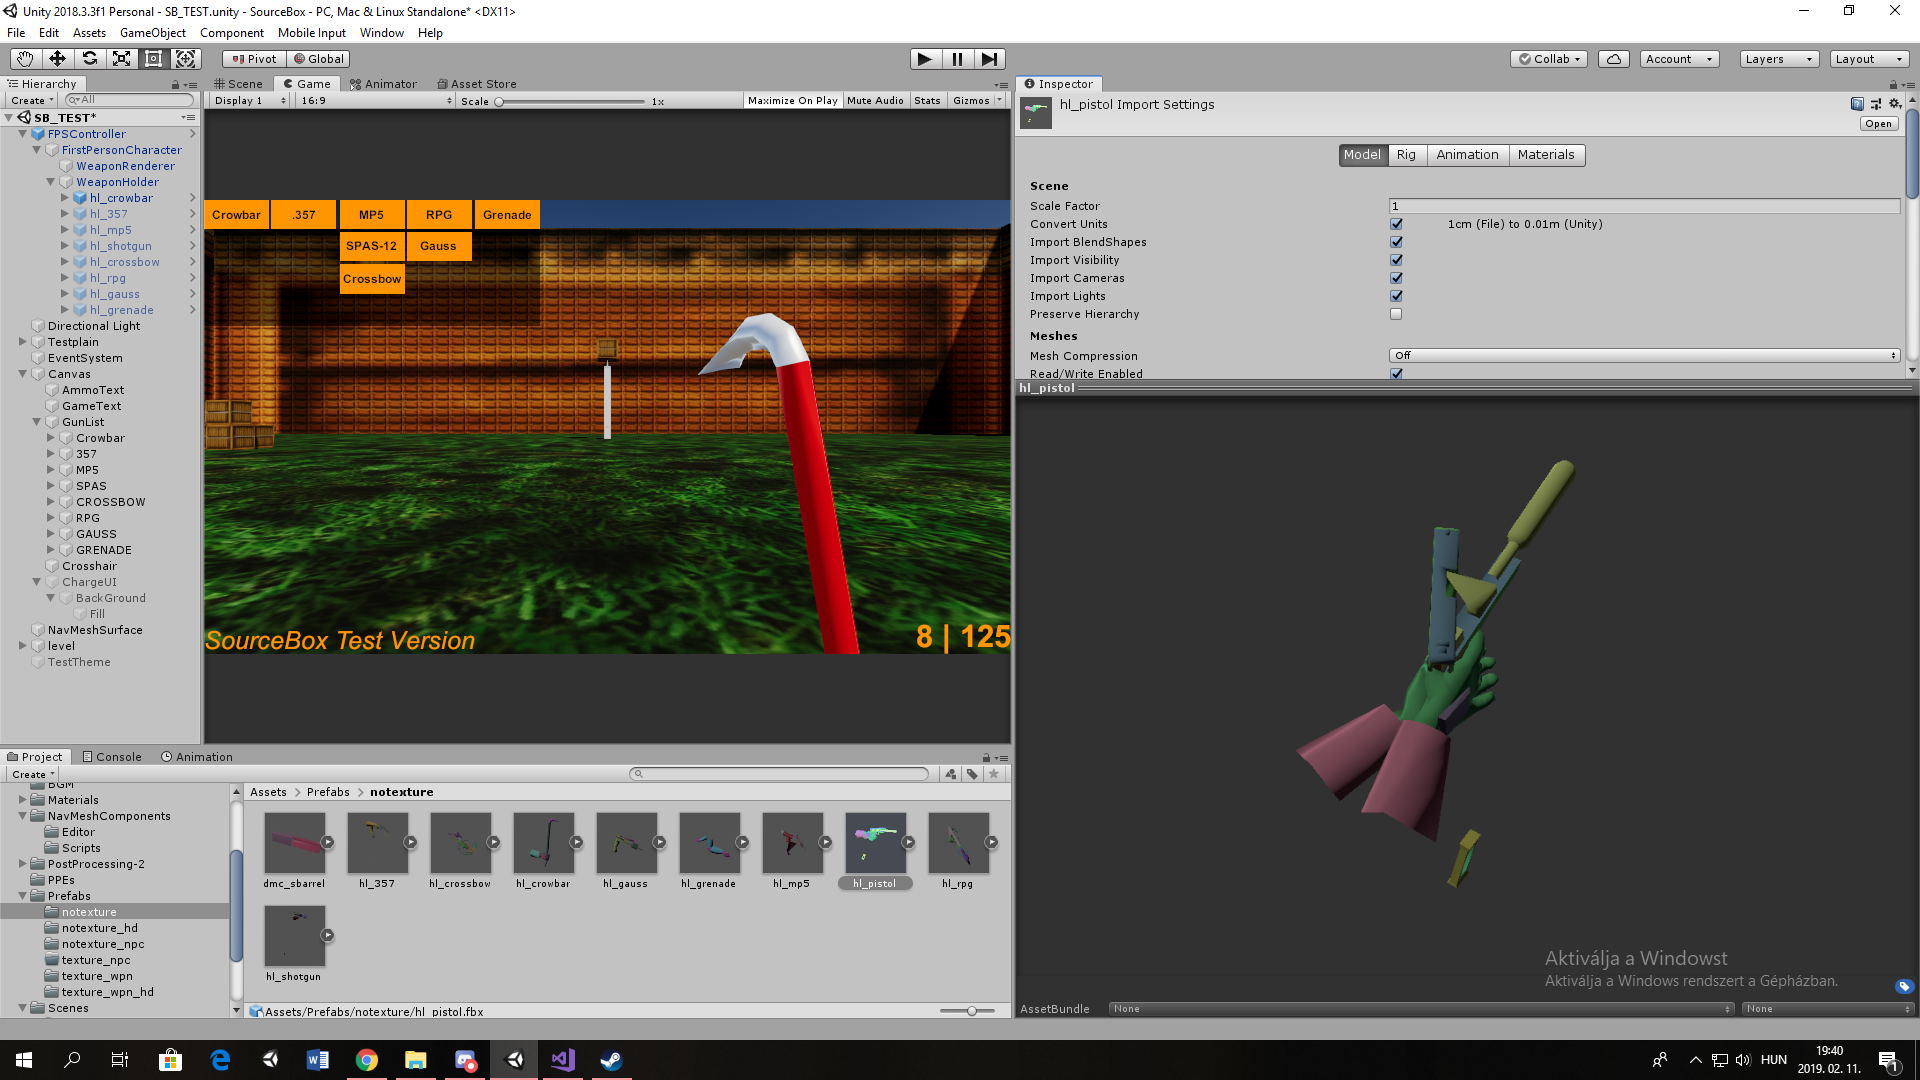Expand the hl_pistol asset sub-objects arrow
This screenshot has height=1080, width=1920.
coord(909,843)
